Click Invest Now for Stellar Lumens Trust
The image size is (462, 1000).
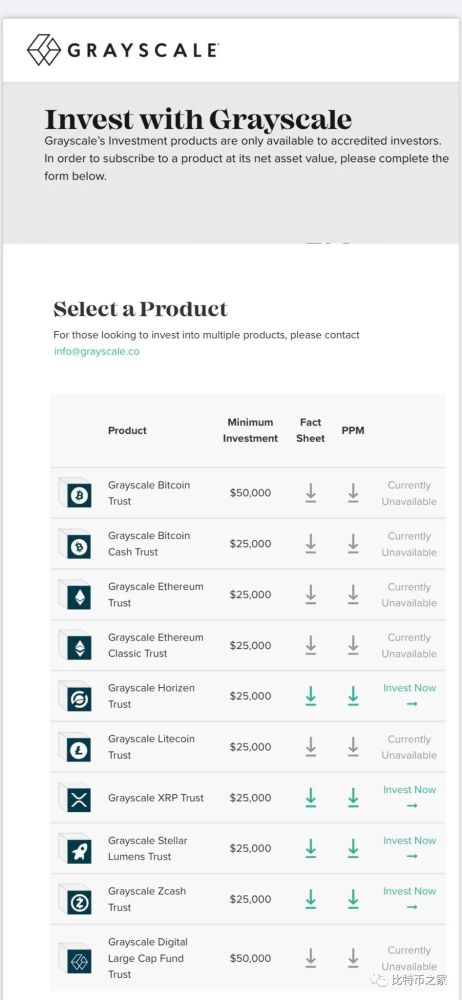(410, 848)
